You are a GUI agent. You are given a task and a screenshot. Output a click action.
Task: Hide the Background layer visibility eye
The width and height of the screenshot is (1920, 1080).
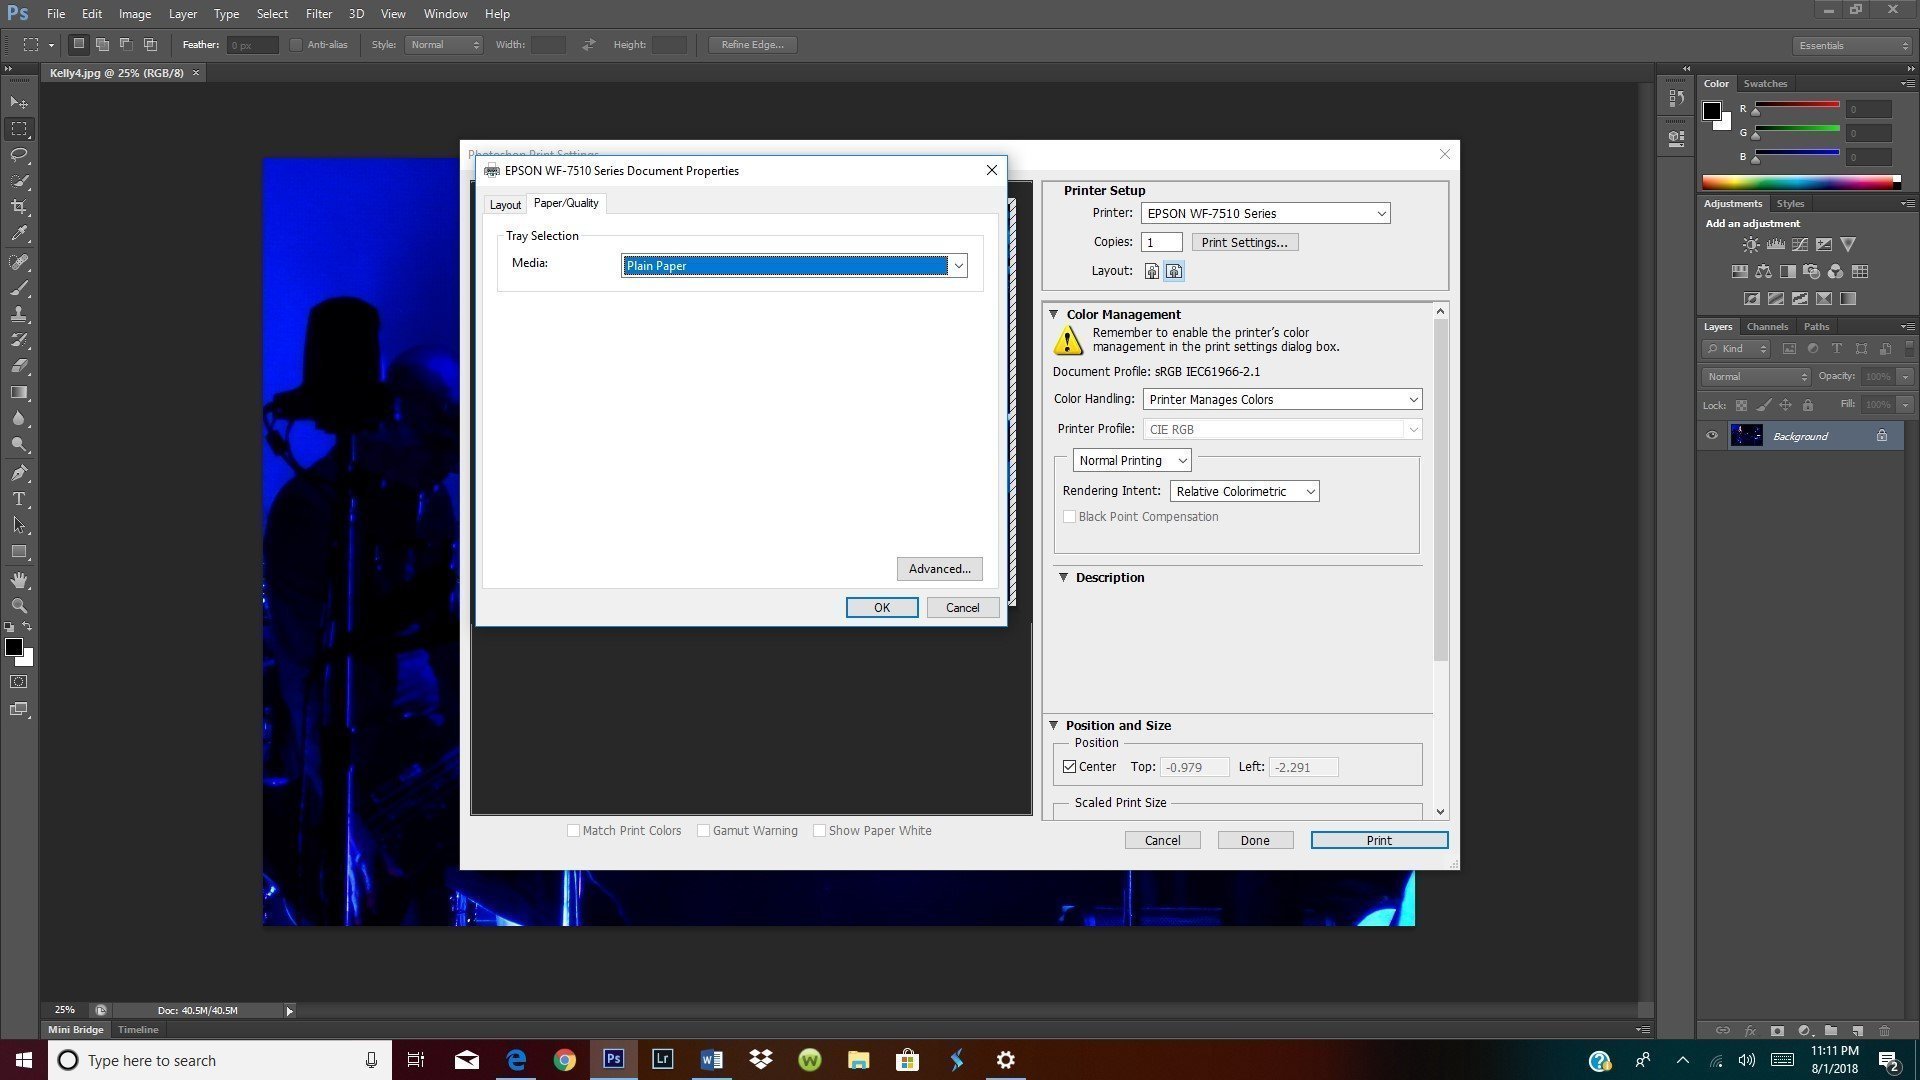coord(1712,436)
